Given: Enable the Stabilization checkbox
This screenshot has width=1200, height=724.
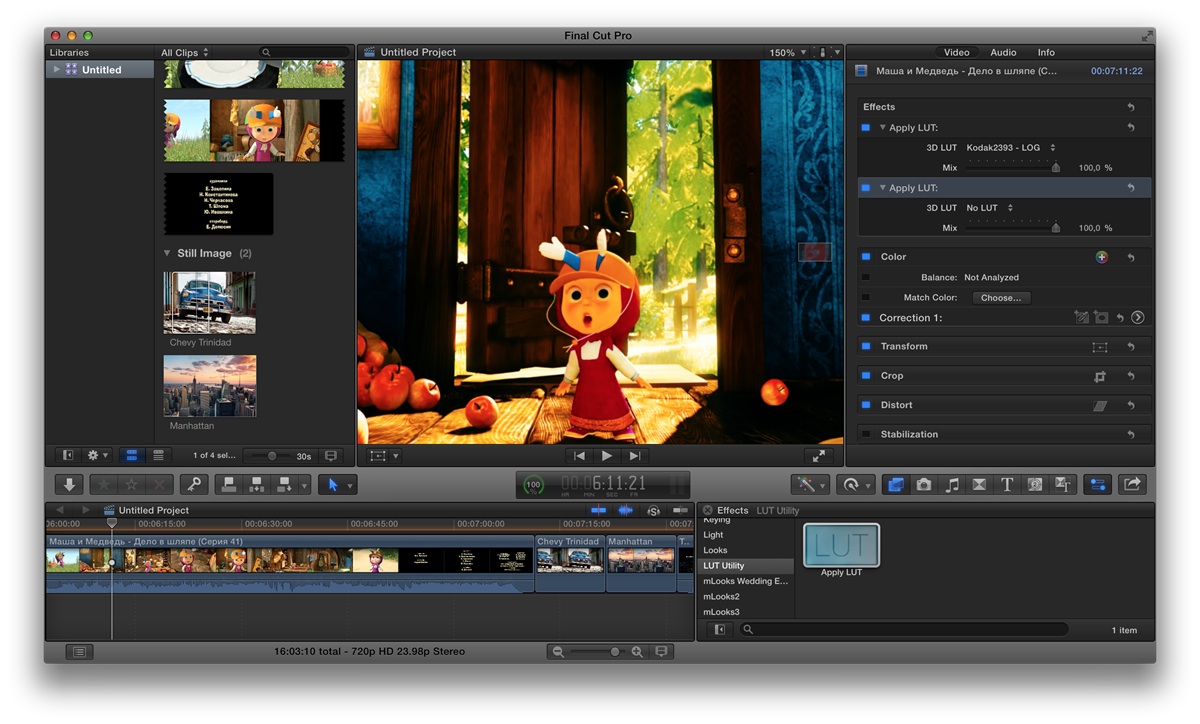Looking at the screenshot, I should tap(866, 435).
